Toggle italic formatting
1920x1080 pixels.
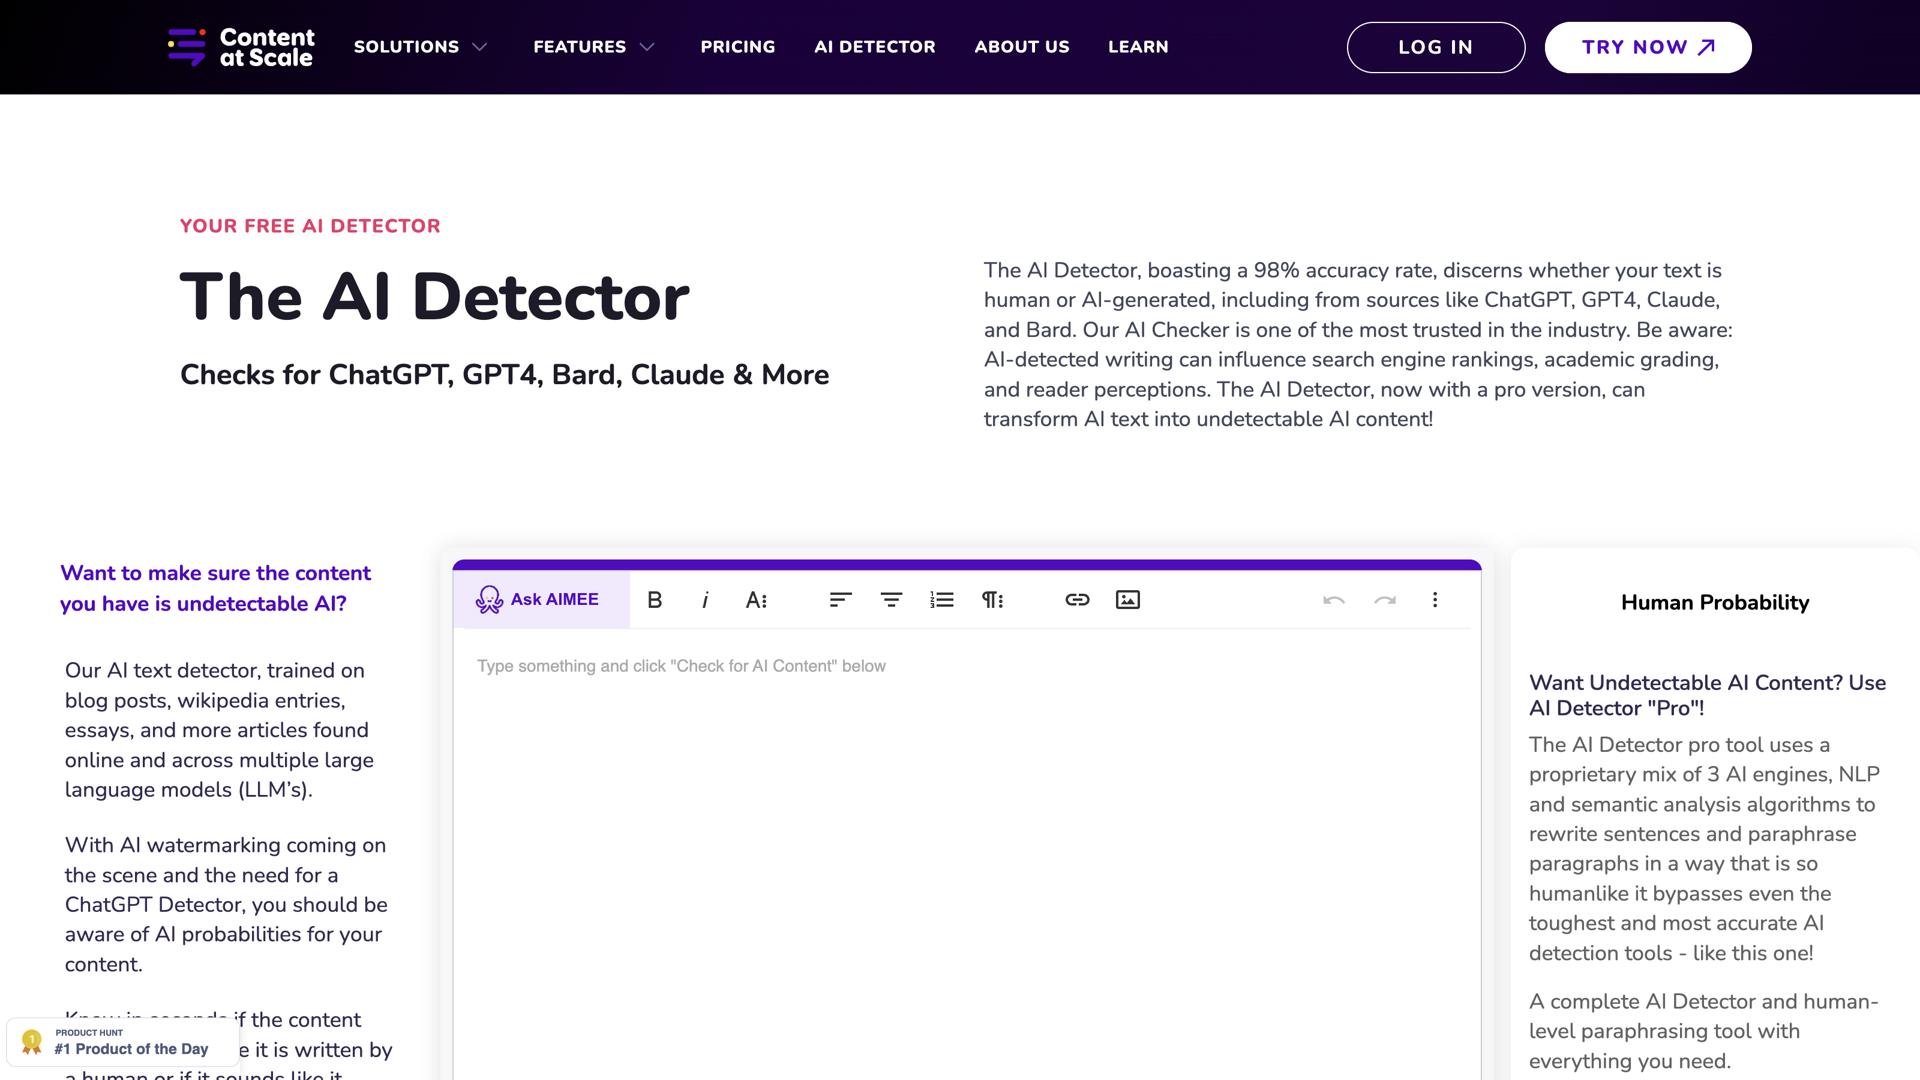point(705,600)
